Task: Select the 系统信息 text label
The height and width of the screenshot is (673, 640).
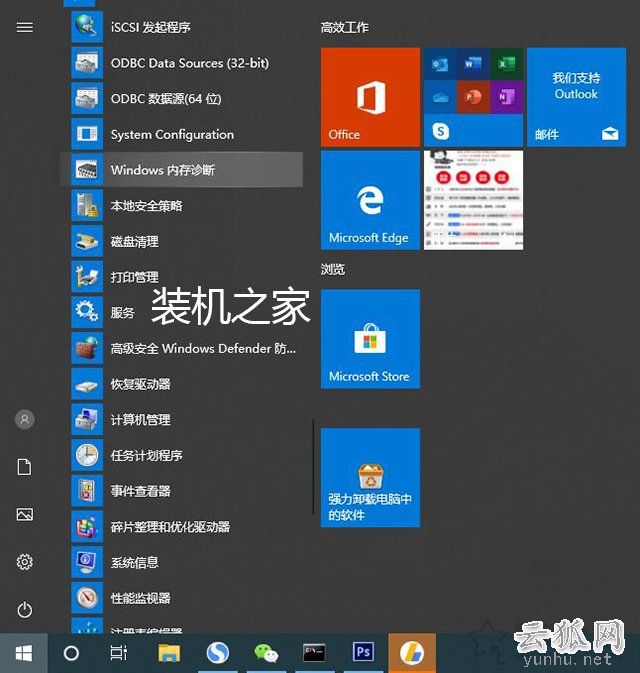Action: pyautogui.click(x=134, y=562)
